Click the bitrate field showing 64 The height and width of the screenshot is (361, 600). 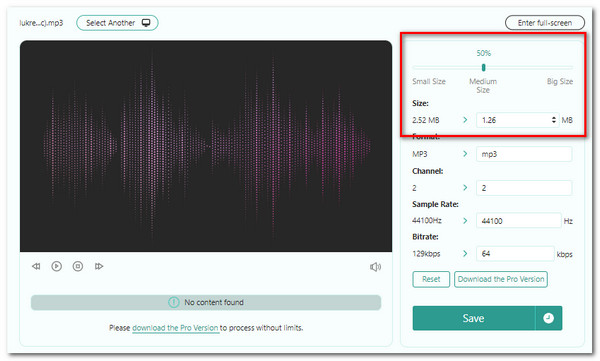(515, 254)
